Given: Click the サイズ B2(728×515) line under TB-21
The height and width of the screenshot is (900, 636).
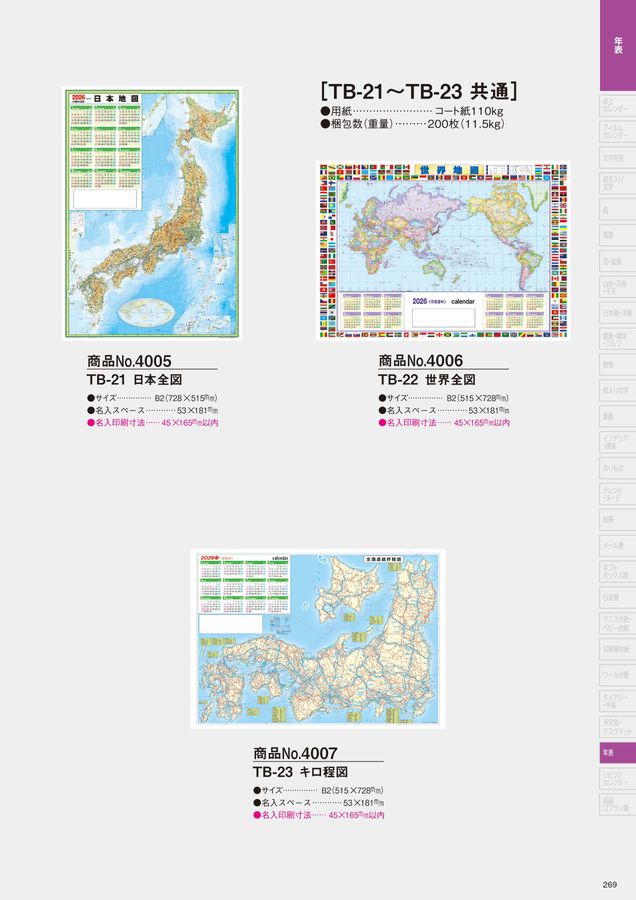Looking at the screenshot, I should 152,398.
